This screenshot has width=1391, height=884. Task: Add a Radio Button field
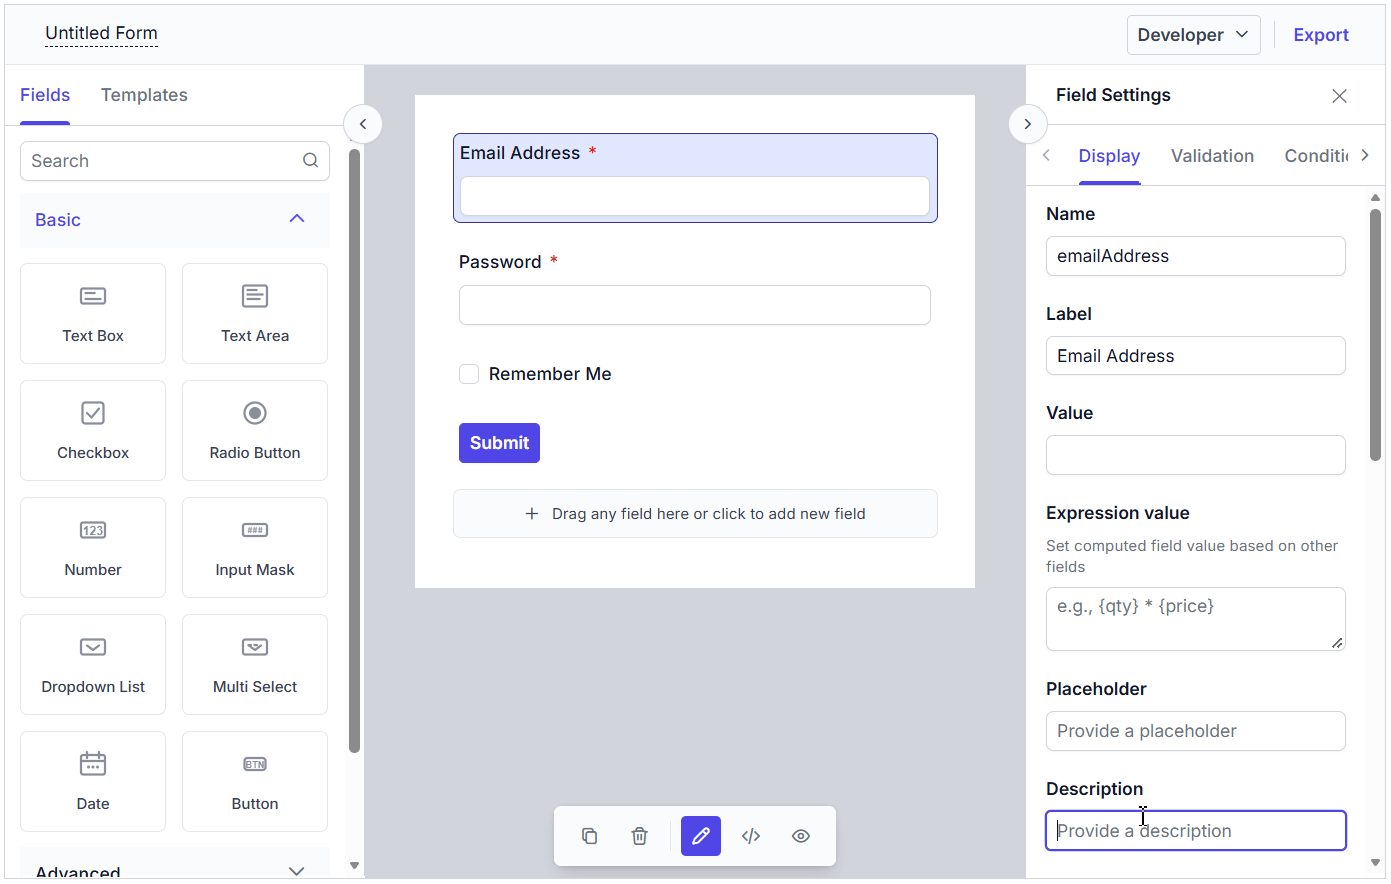pyautogui.click(x=255, y=430)
